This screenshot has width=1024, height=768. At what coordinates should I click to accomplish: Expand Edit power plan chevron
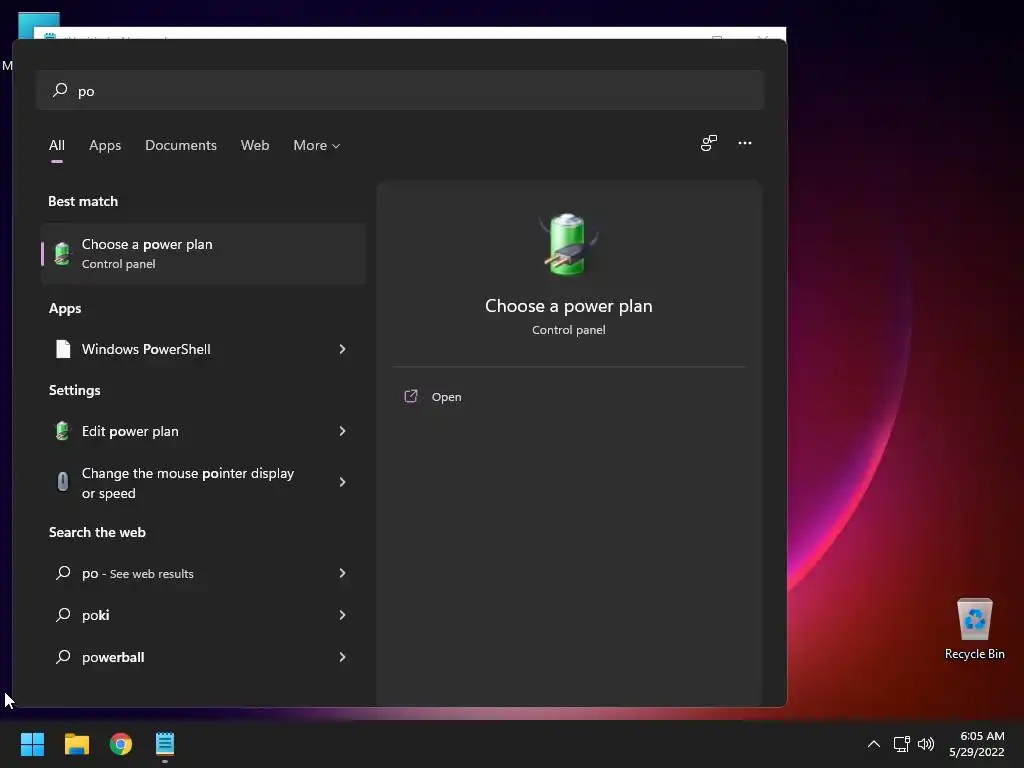(x=342, y=431)
